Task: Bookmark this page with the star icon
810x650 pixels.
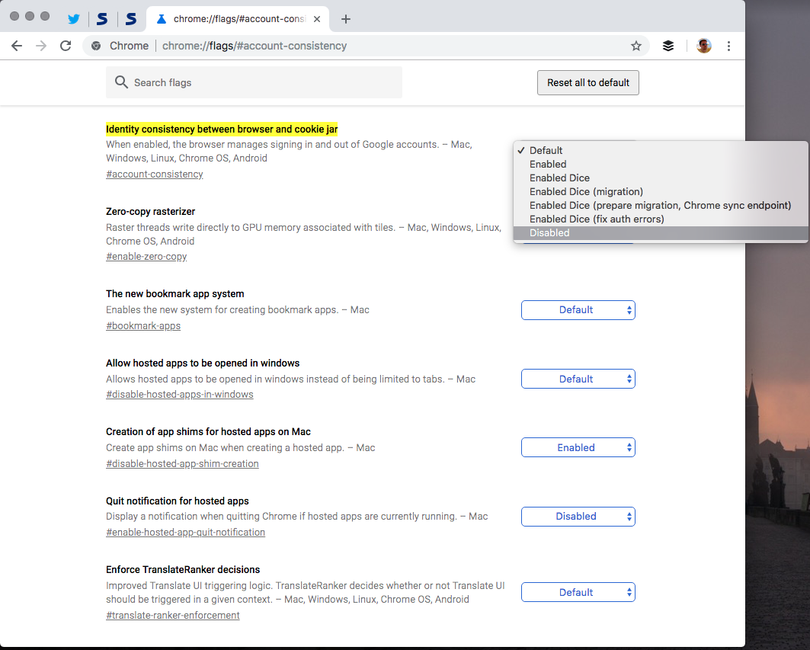Action: tap(637, 45)
